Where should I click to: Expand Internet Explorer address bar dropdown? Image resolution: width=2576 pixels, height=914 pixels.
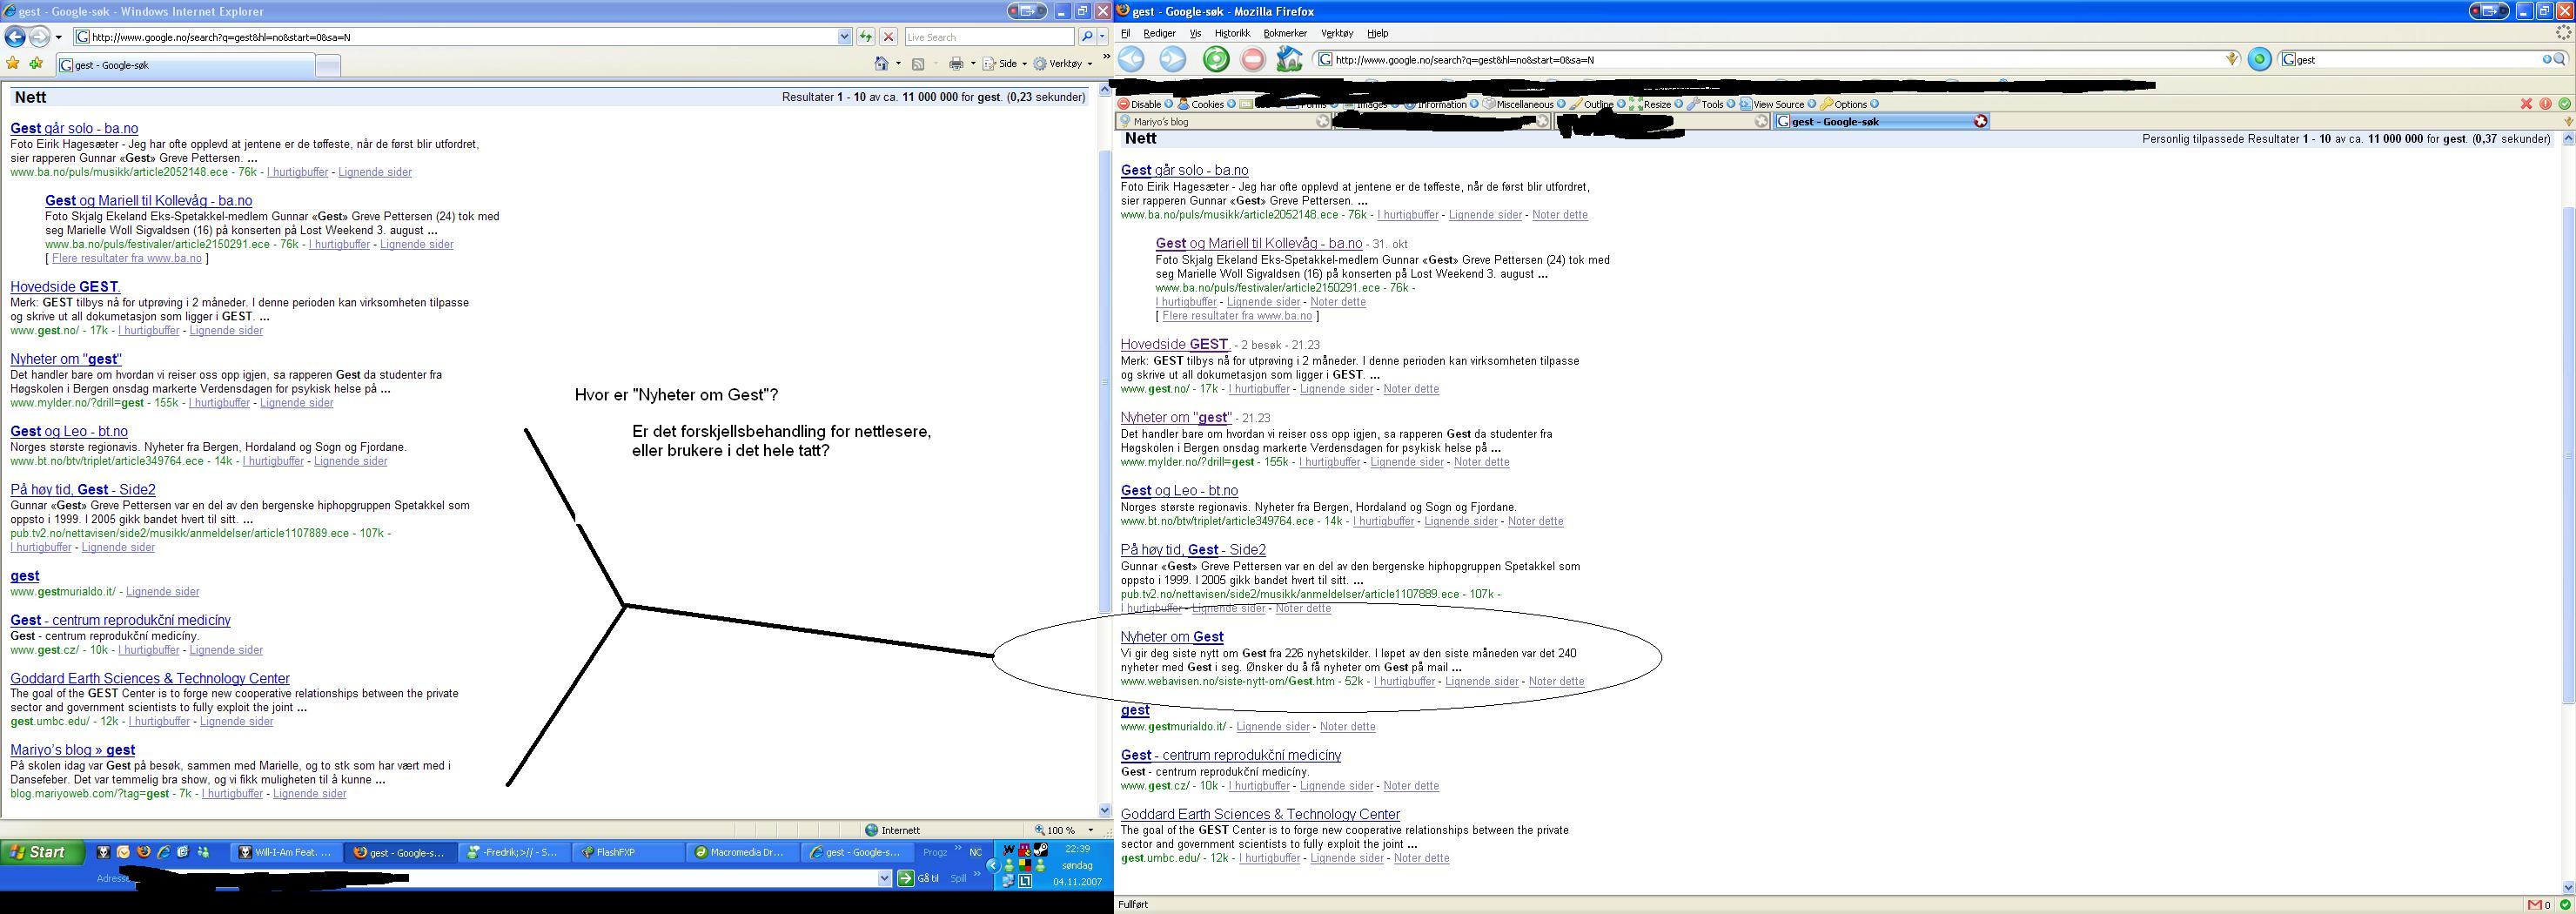845,37
